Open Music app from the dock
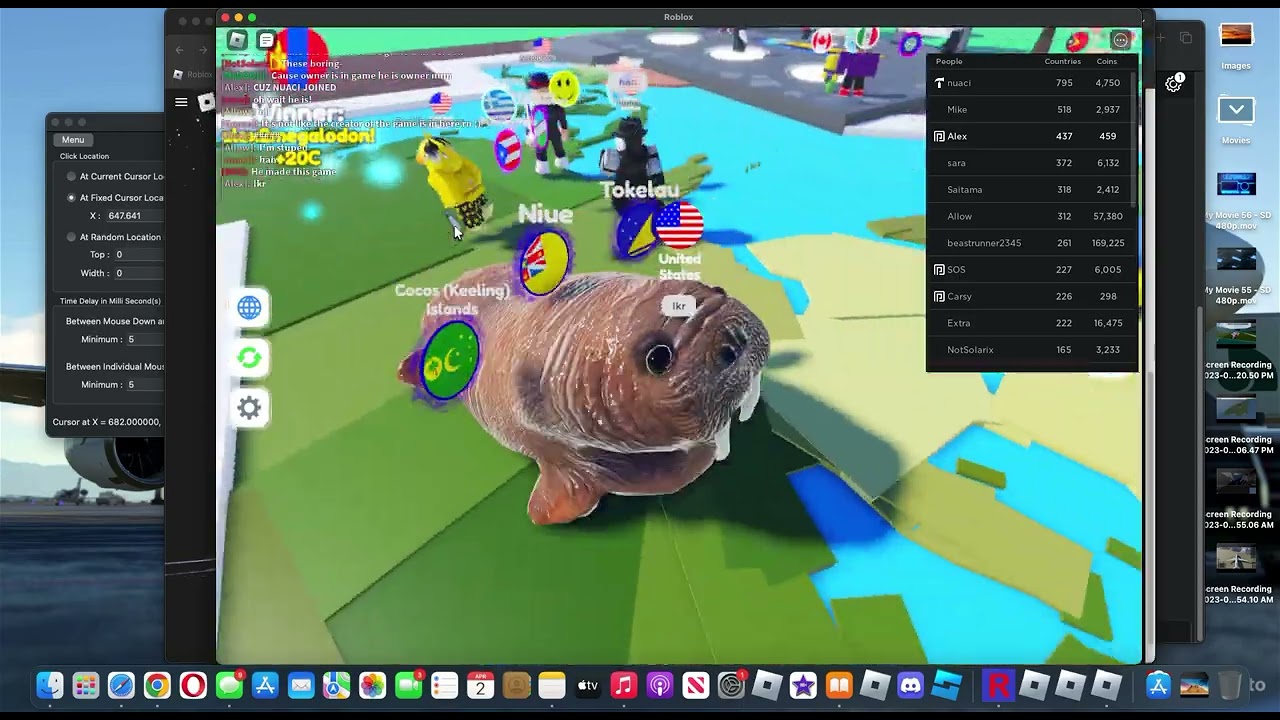The width and height of the screenshot is (1280, 720). (623, 685)
